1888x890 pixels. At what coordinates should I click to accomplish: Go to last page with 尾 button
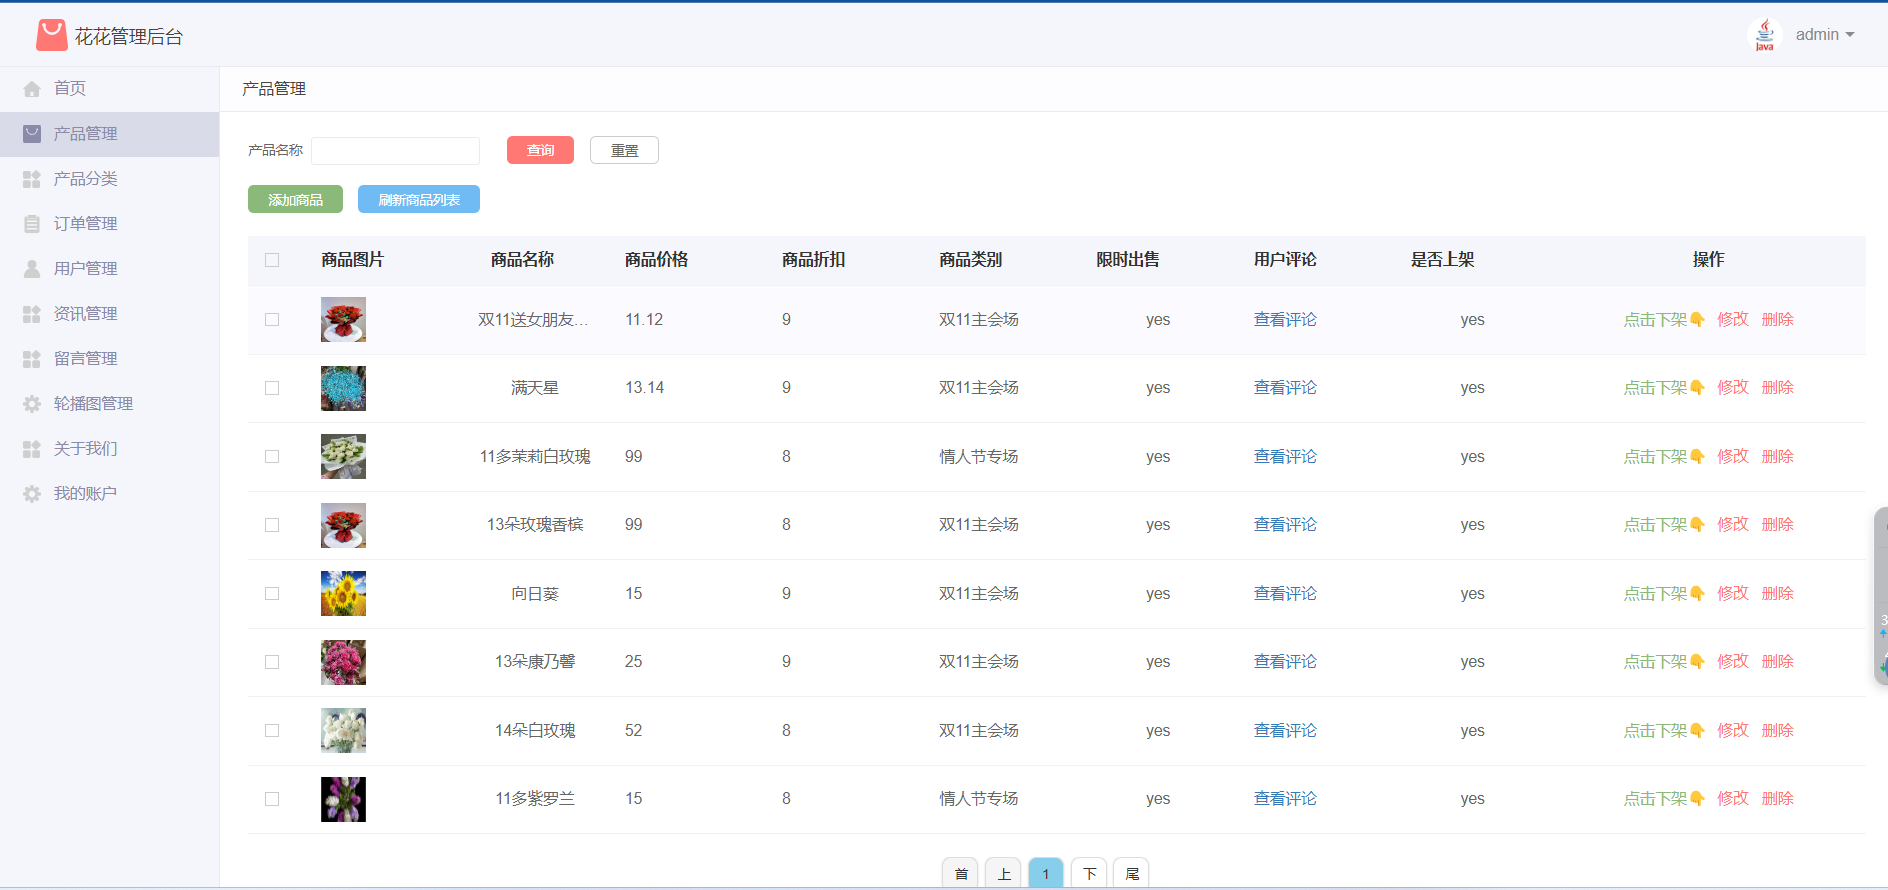(x=1132, y=873)
